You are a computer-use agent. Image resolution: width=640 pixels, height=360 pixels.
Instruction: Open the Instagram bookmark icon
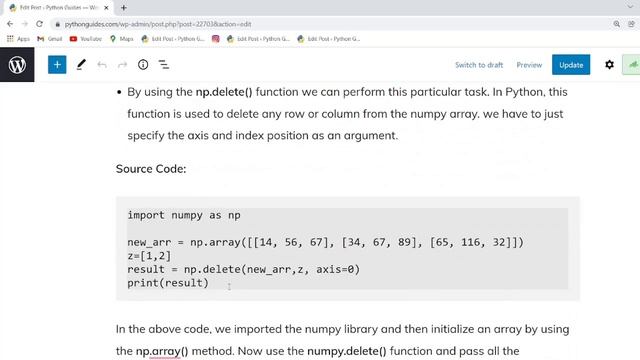pyautogui.click(x=216, y=39)
